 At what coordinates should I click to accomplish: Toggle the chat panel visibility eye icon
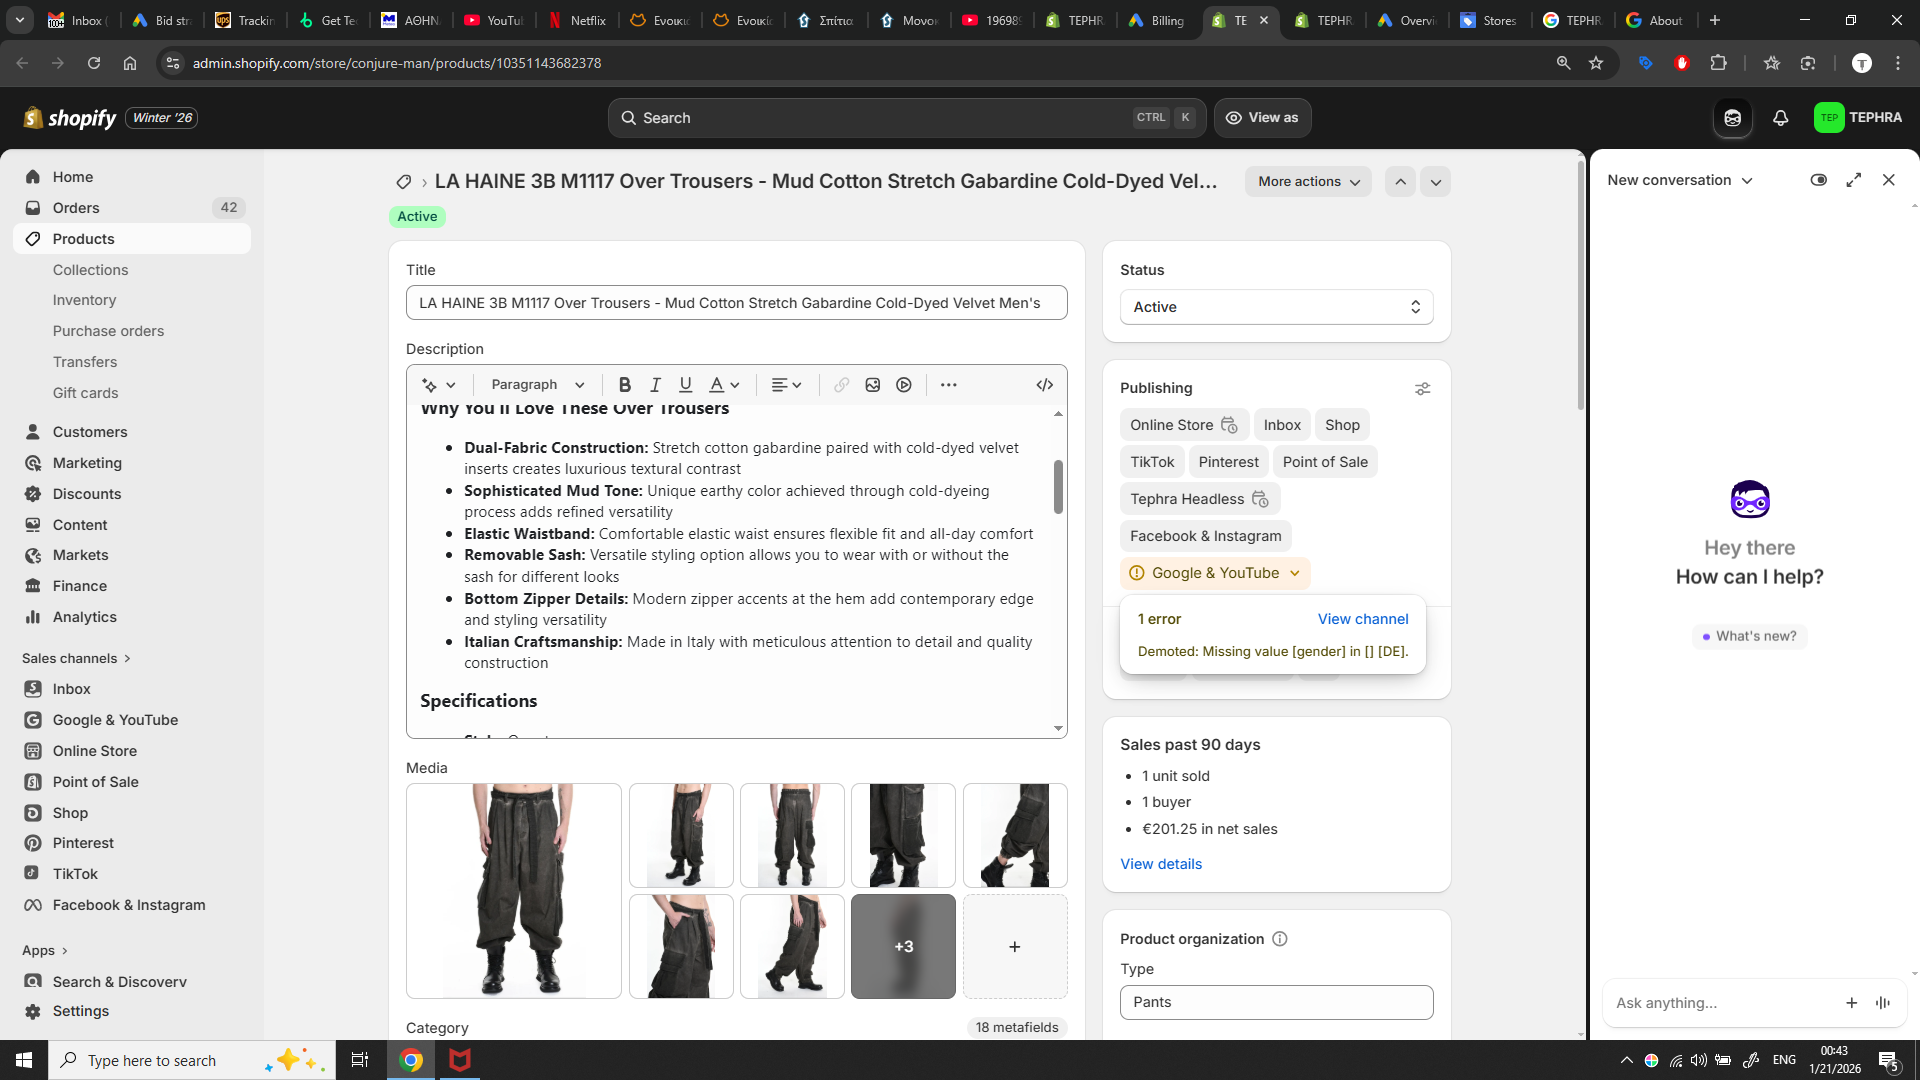pyautogui.click(x=1818, y=180)
